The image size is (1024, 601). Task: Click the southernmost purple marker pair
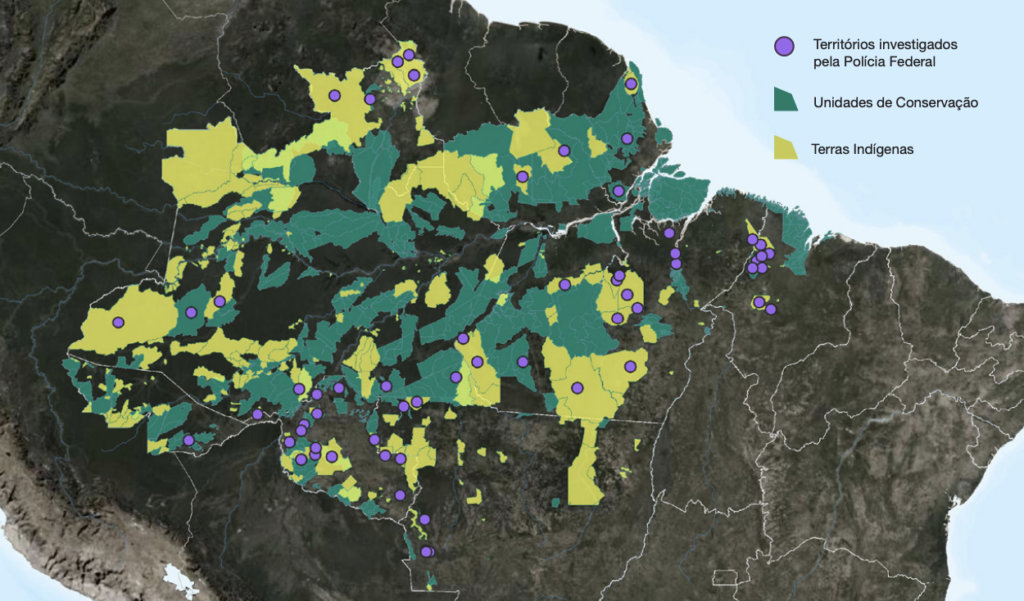[x=427, y=551]
